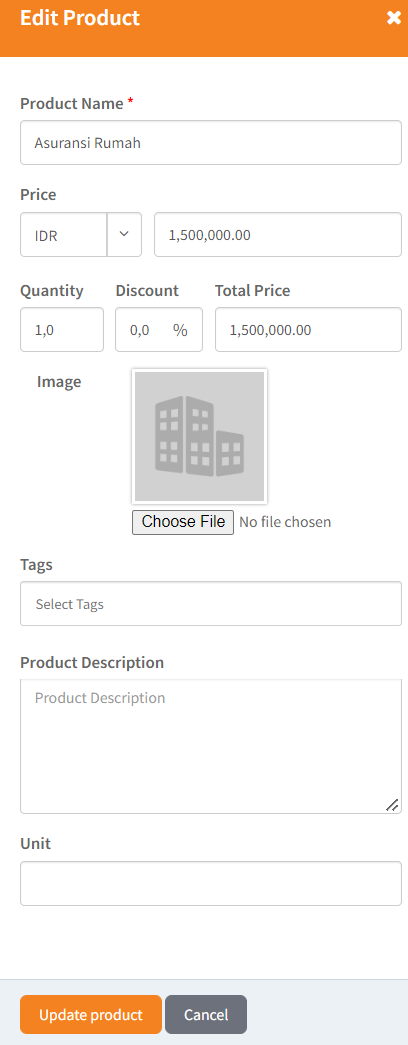Click the Choose File button

183,522
